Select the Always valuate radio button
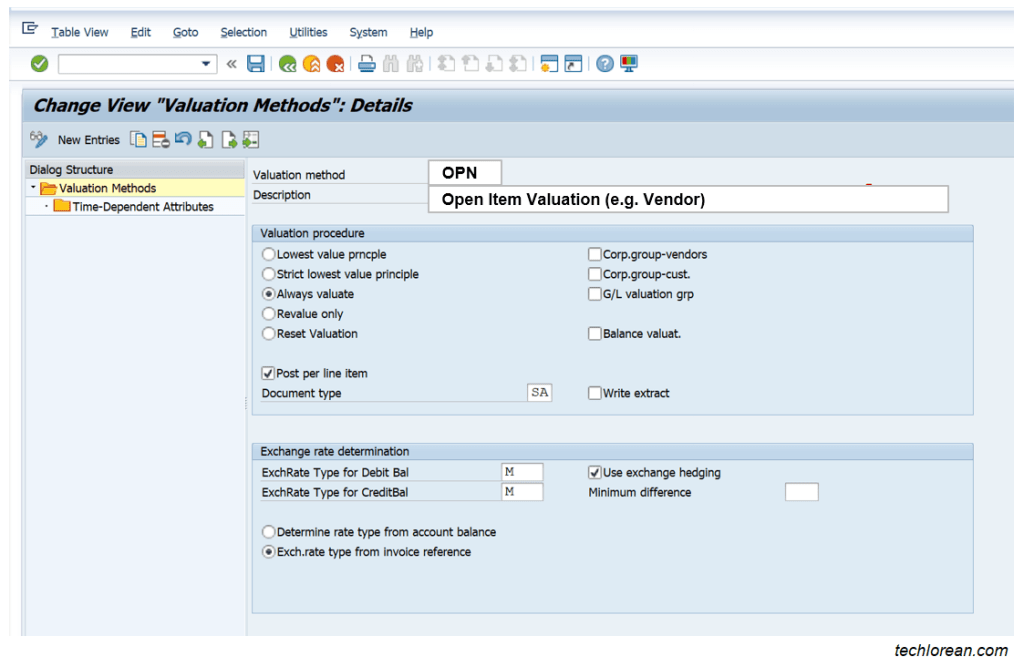 [x=268, y=293]
